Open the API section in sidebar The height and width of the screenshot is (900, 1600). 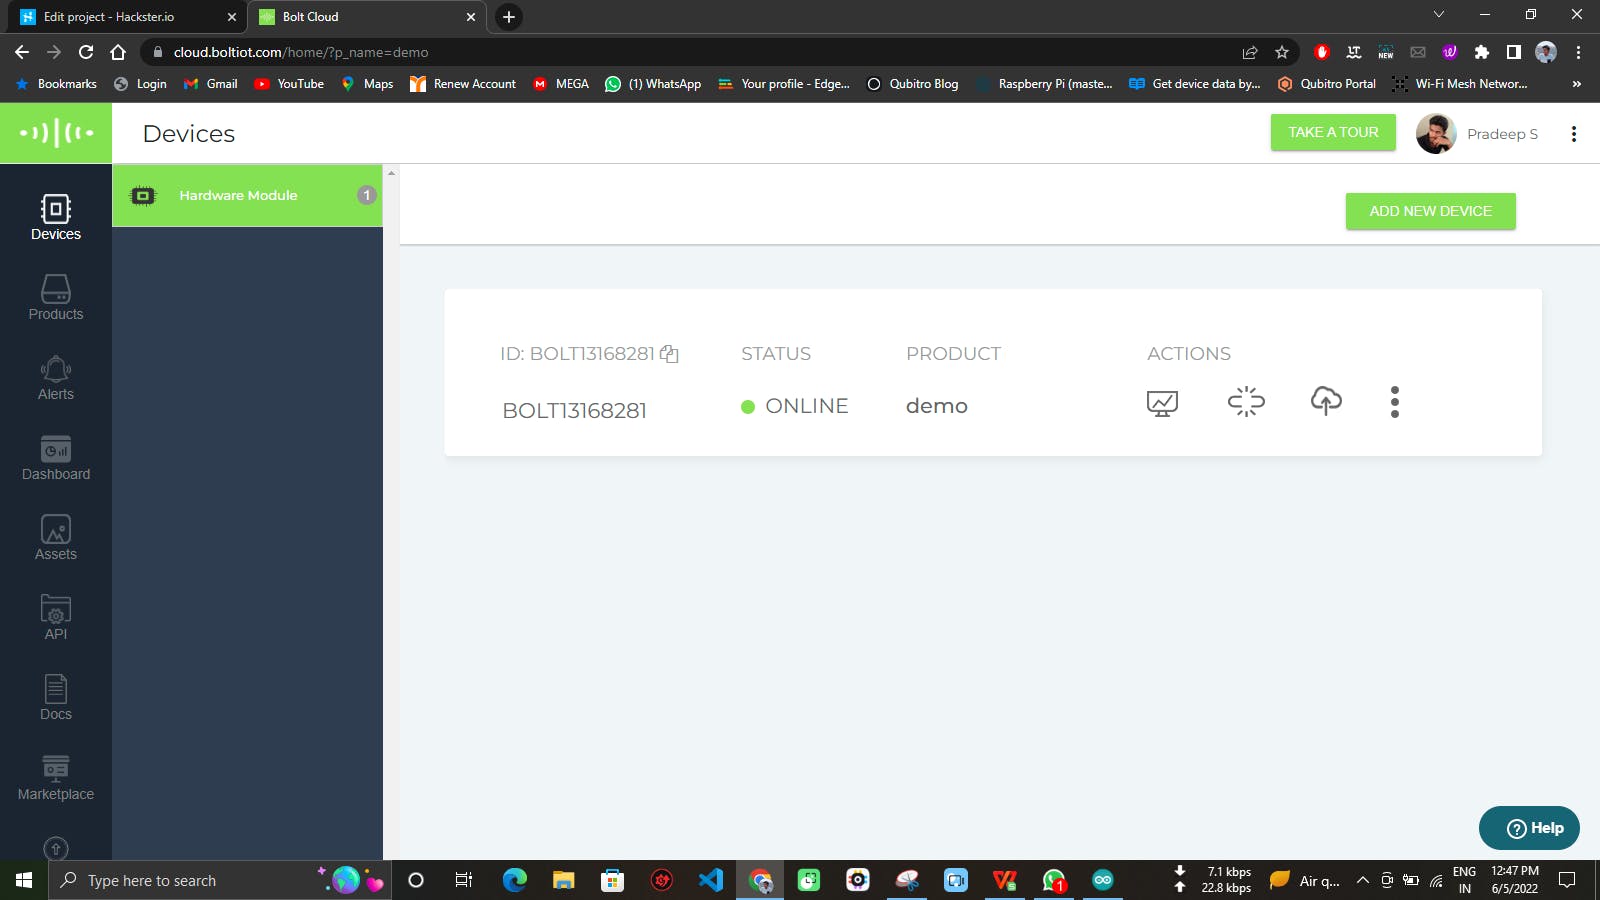pyautogui.click(x=56, y=618)
